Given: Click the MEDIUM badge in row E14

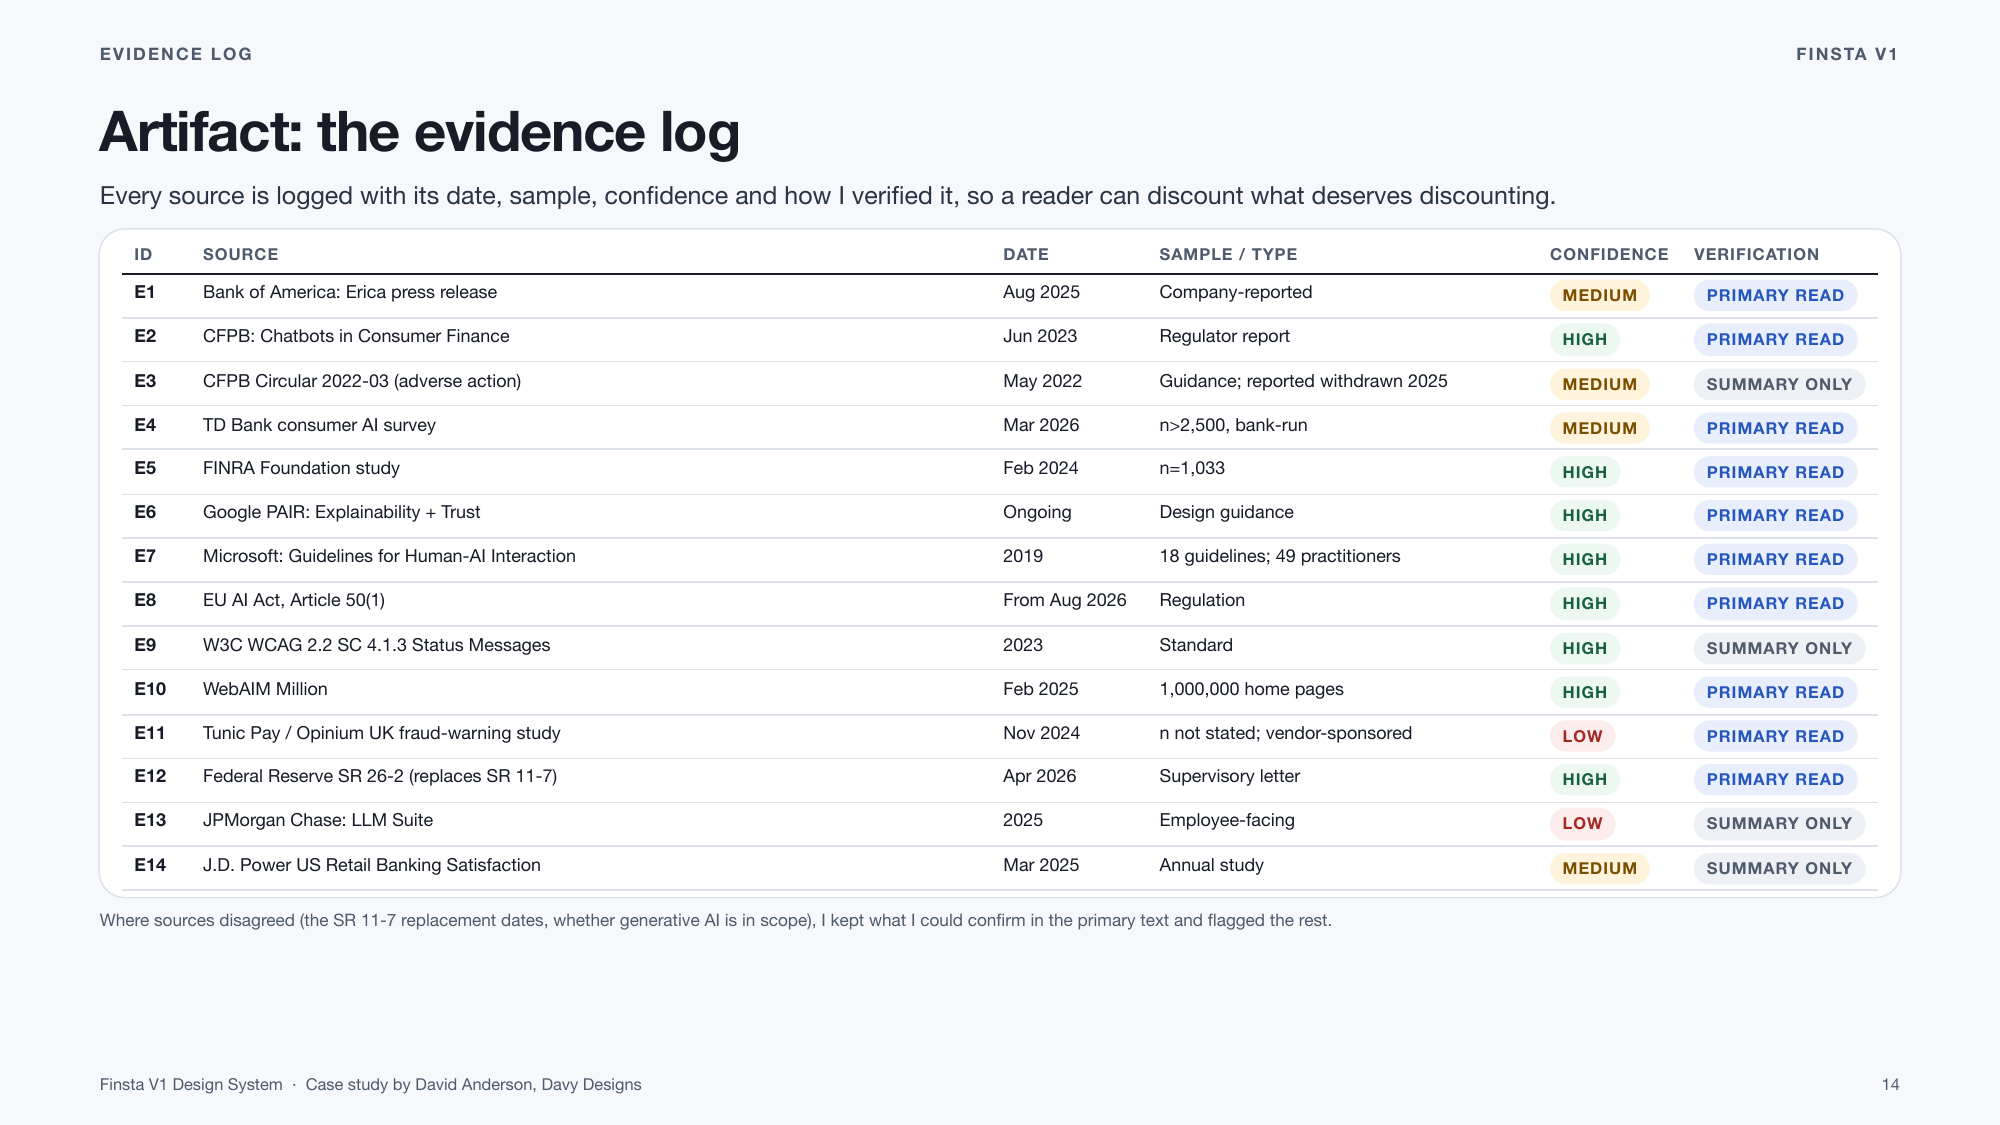Looking at the screenshot, I should click(x=1599, y=868).
